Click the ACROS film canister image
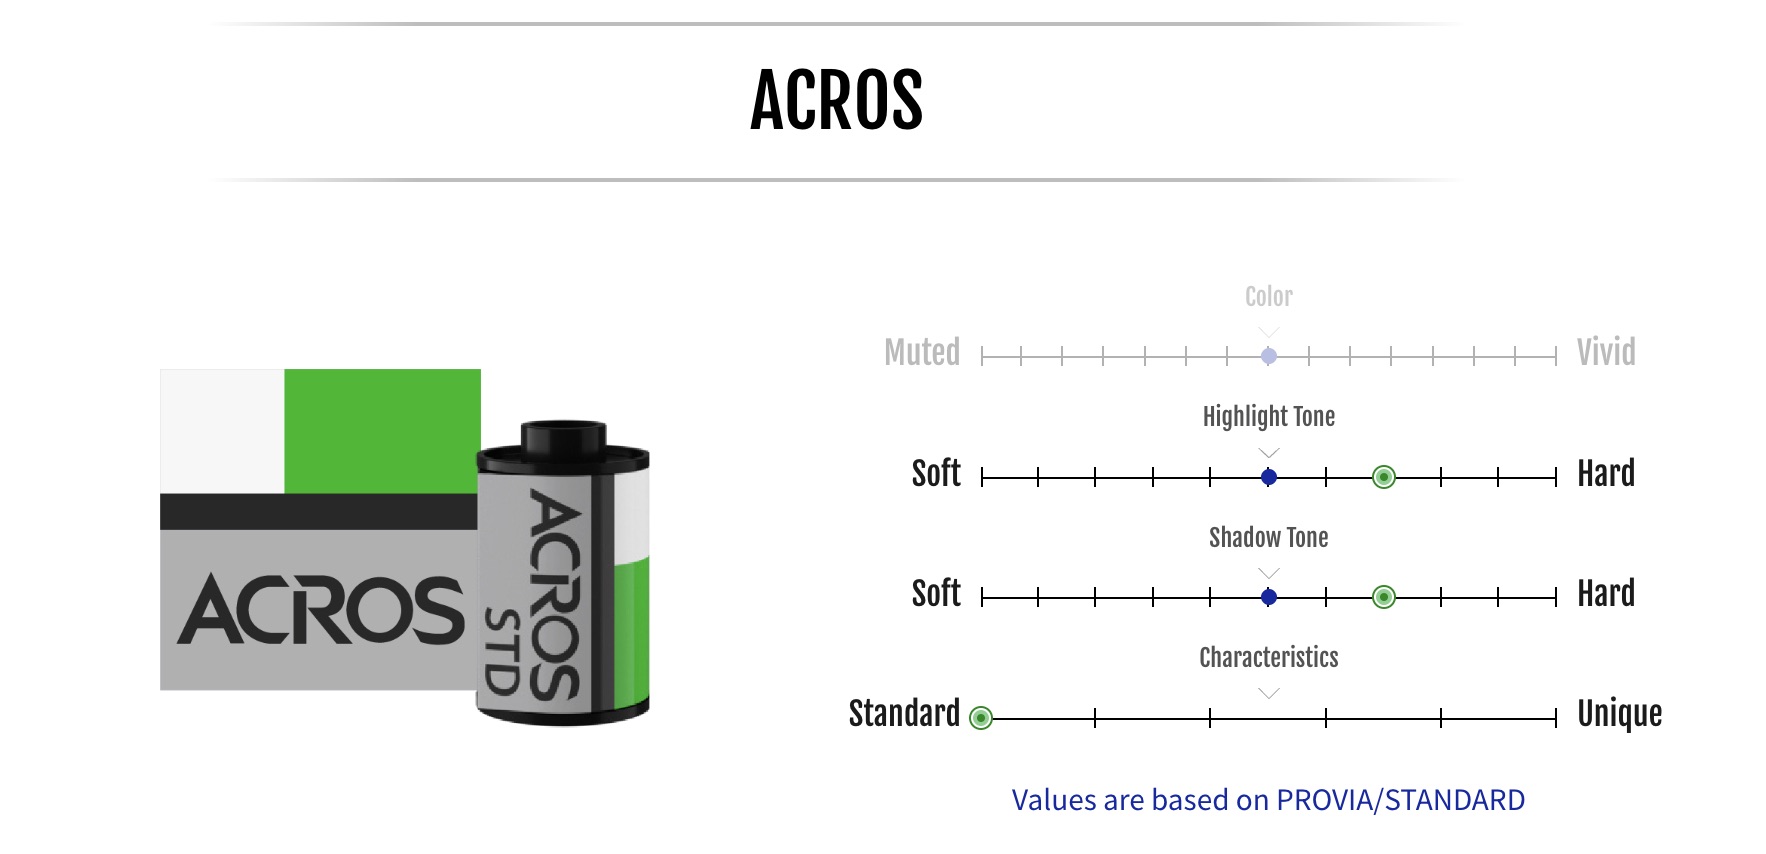This screenshot has width=1766, height=854. (563, 572)
